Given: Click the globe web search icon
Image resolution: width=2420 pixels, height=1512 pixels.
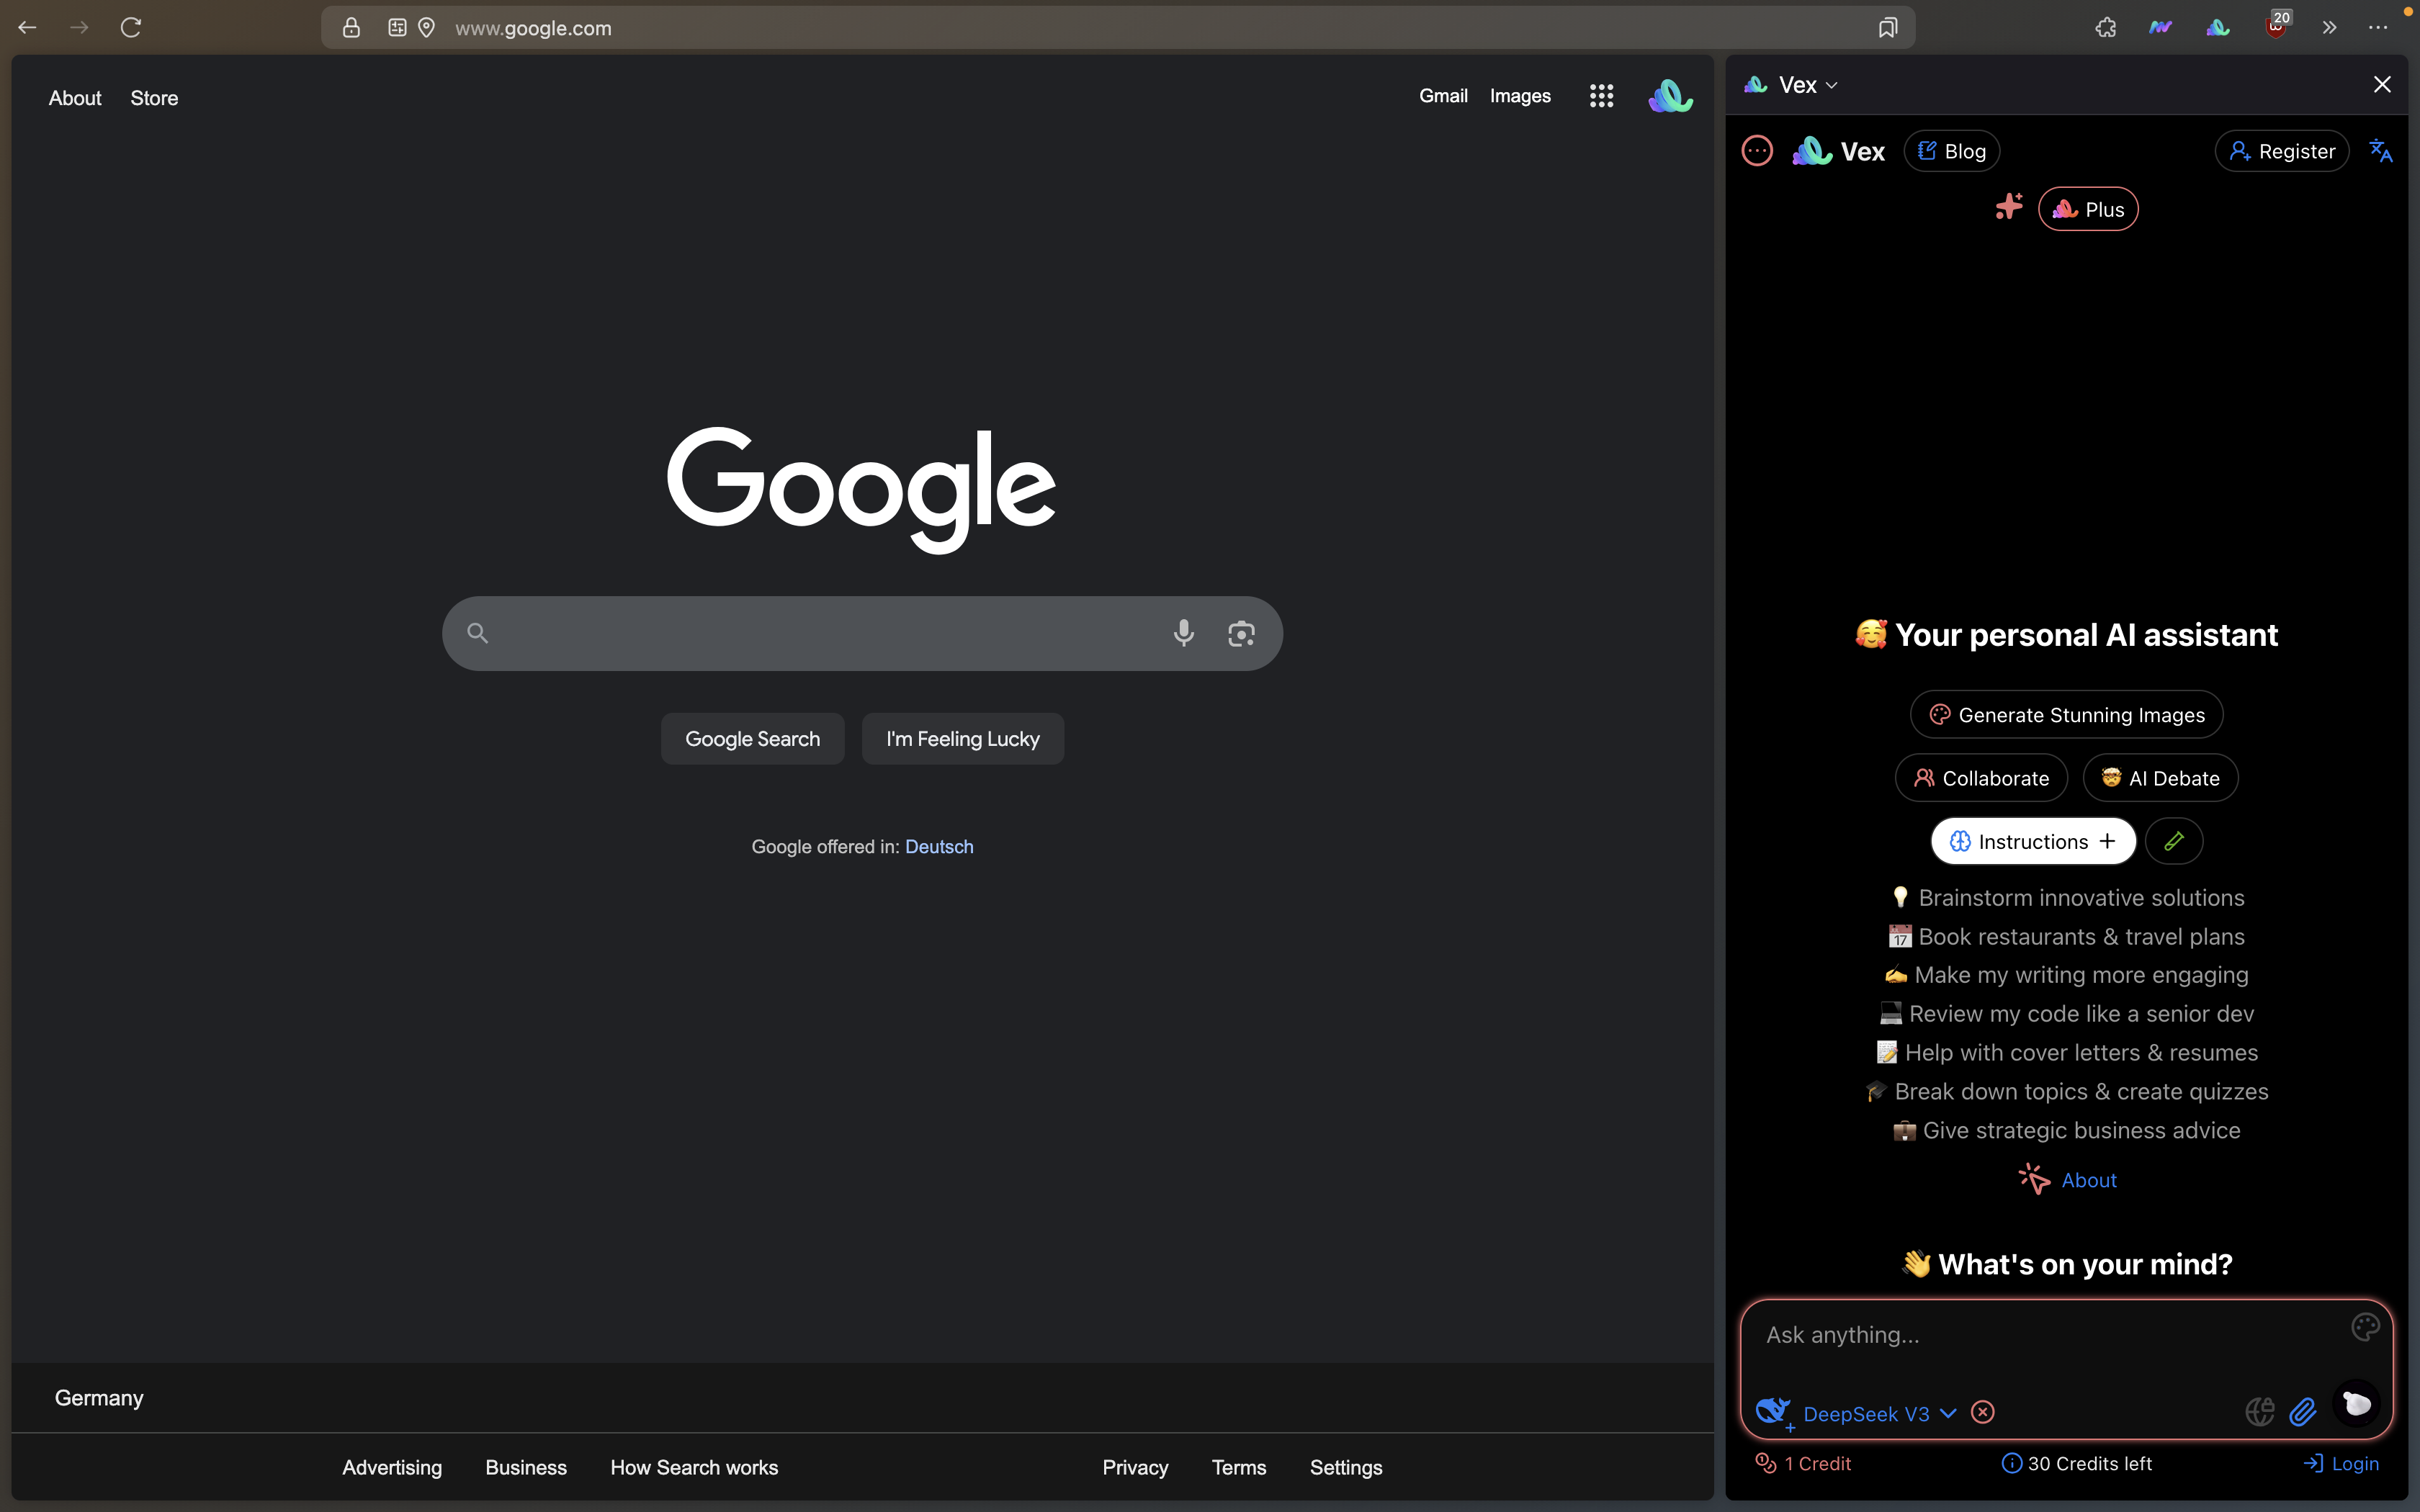Looking at the screenshot, I should tap(2259, 1411).
